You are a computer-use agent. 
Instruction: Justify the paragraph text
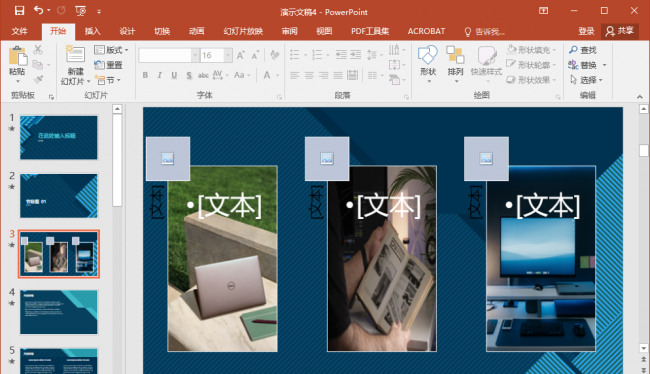point(338,75)
